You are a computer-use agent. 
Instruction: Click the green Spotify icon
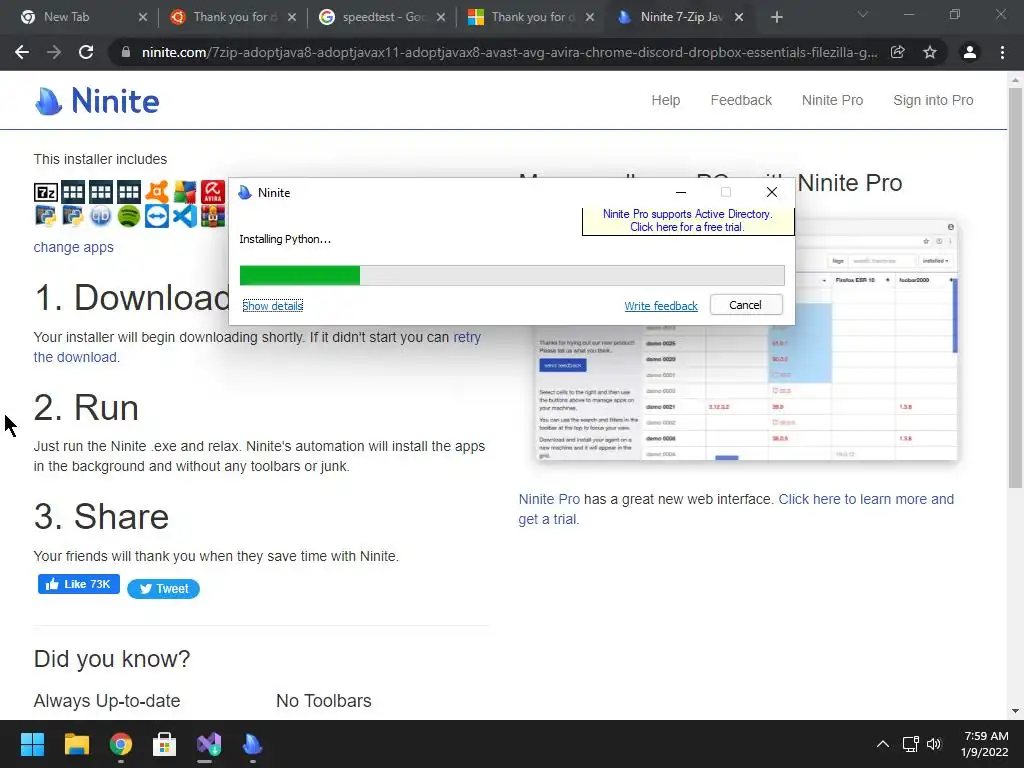click(129, 216)
